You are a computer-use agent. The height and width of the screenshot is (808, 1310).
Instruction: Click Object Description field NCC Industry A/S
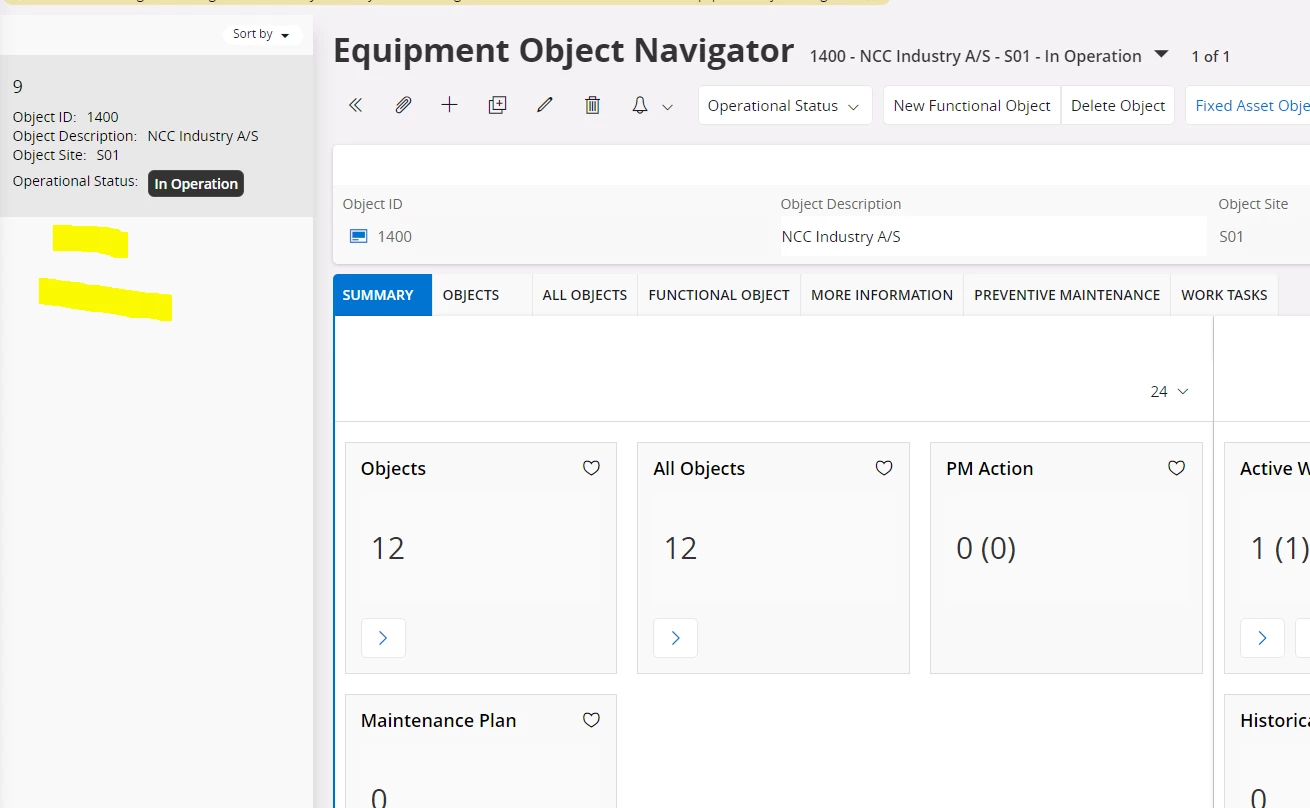click(993, 237)
